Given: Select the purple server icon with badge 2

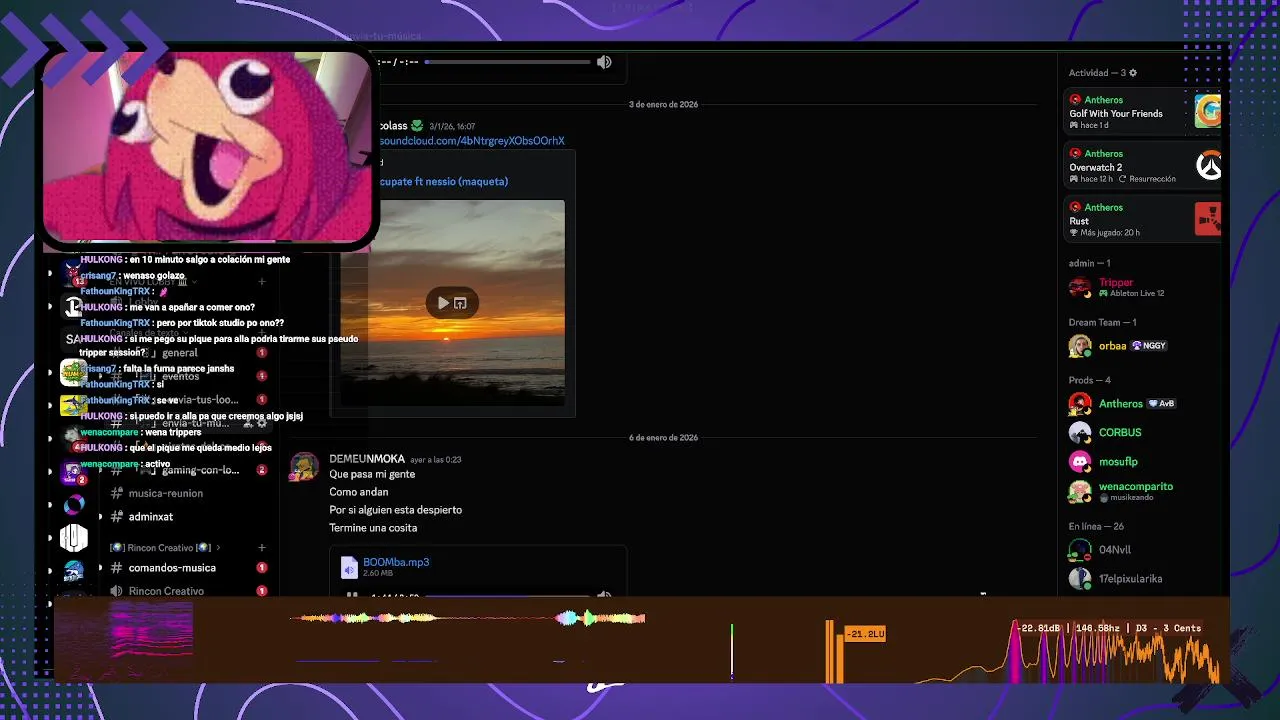Looking at the screenshot, I should [x=74, y=470].
